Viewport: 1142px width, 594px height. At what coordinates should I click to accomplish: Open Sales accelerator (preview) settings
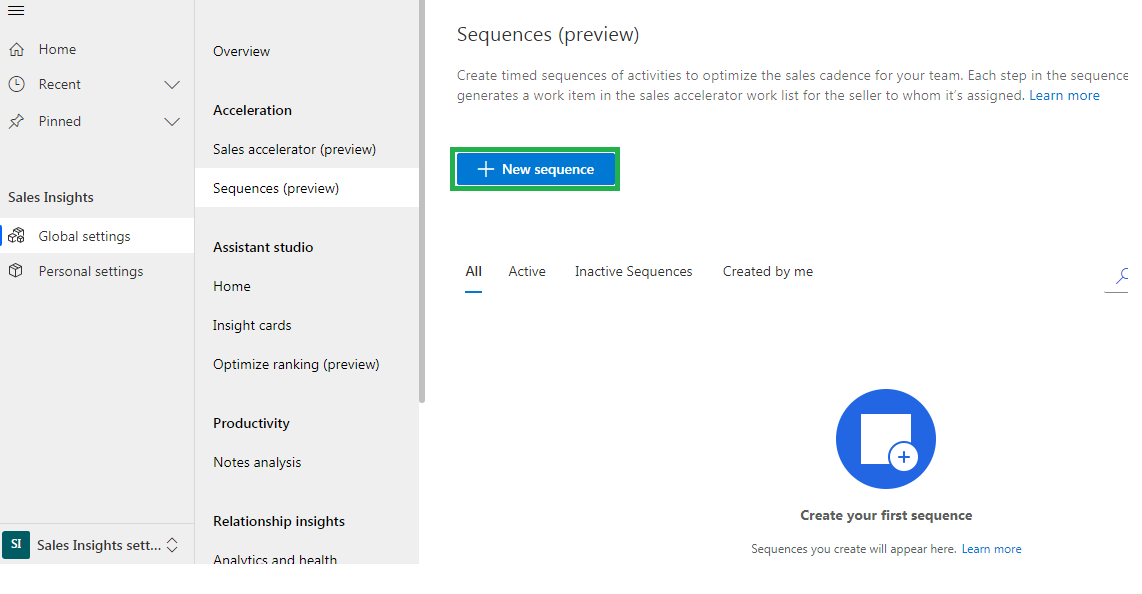(294, 149)
